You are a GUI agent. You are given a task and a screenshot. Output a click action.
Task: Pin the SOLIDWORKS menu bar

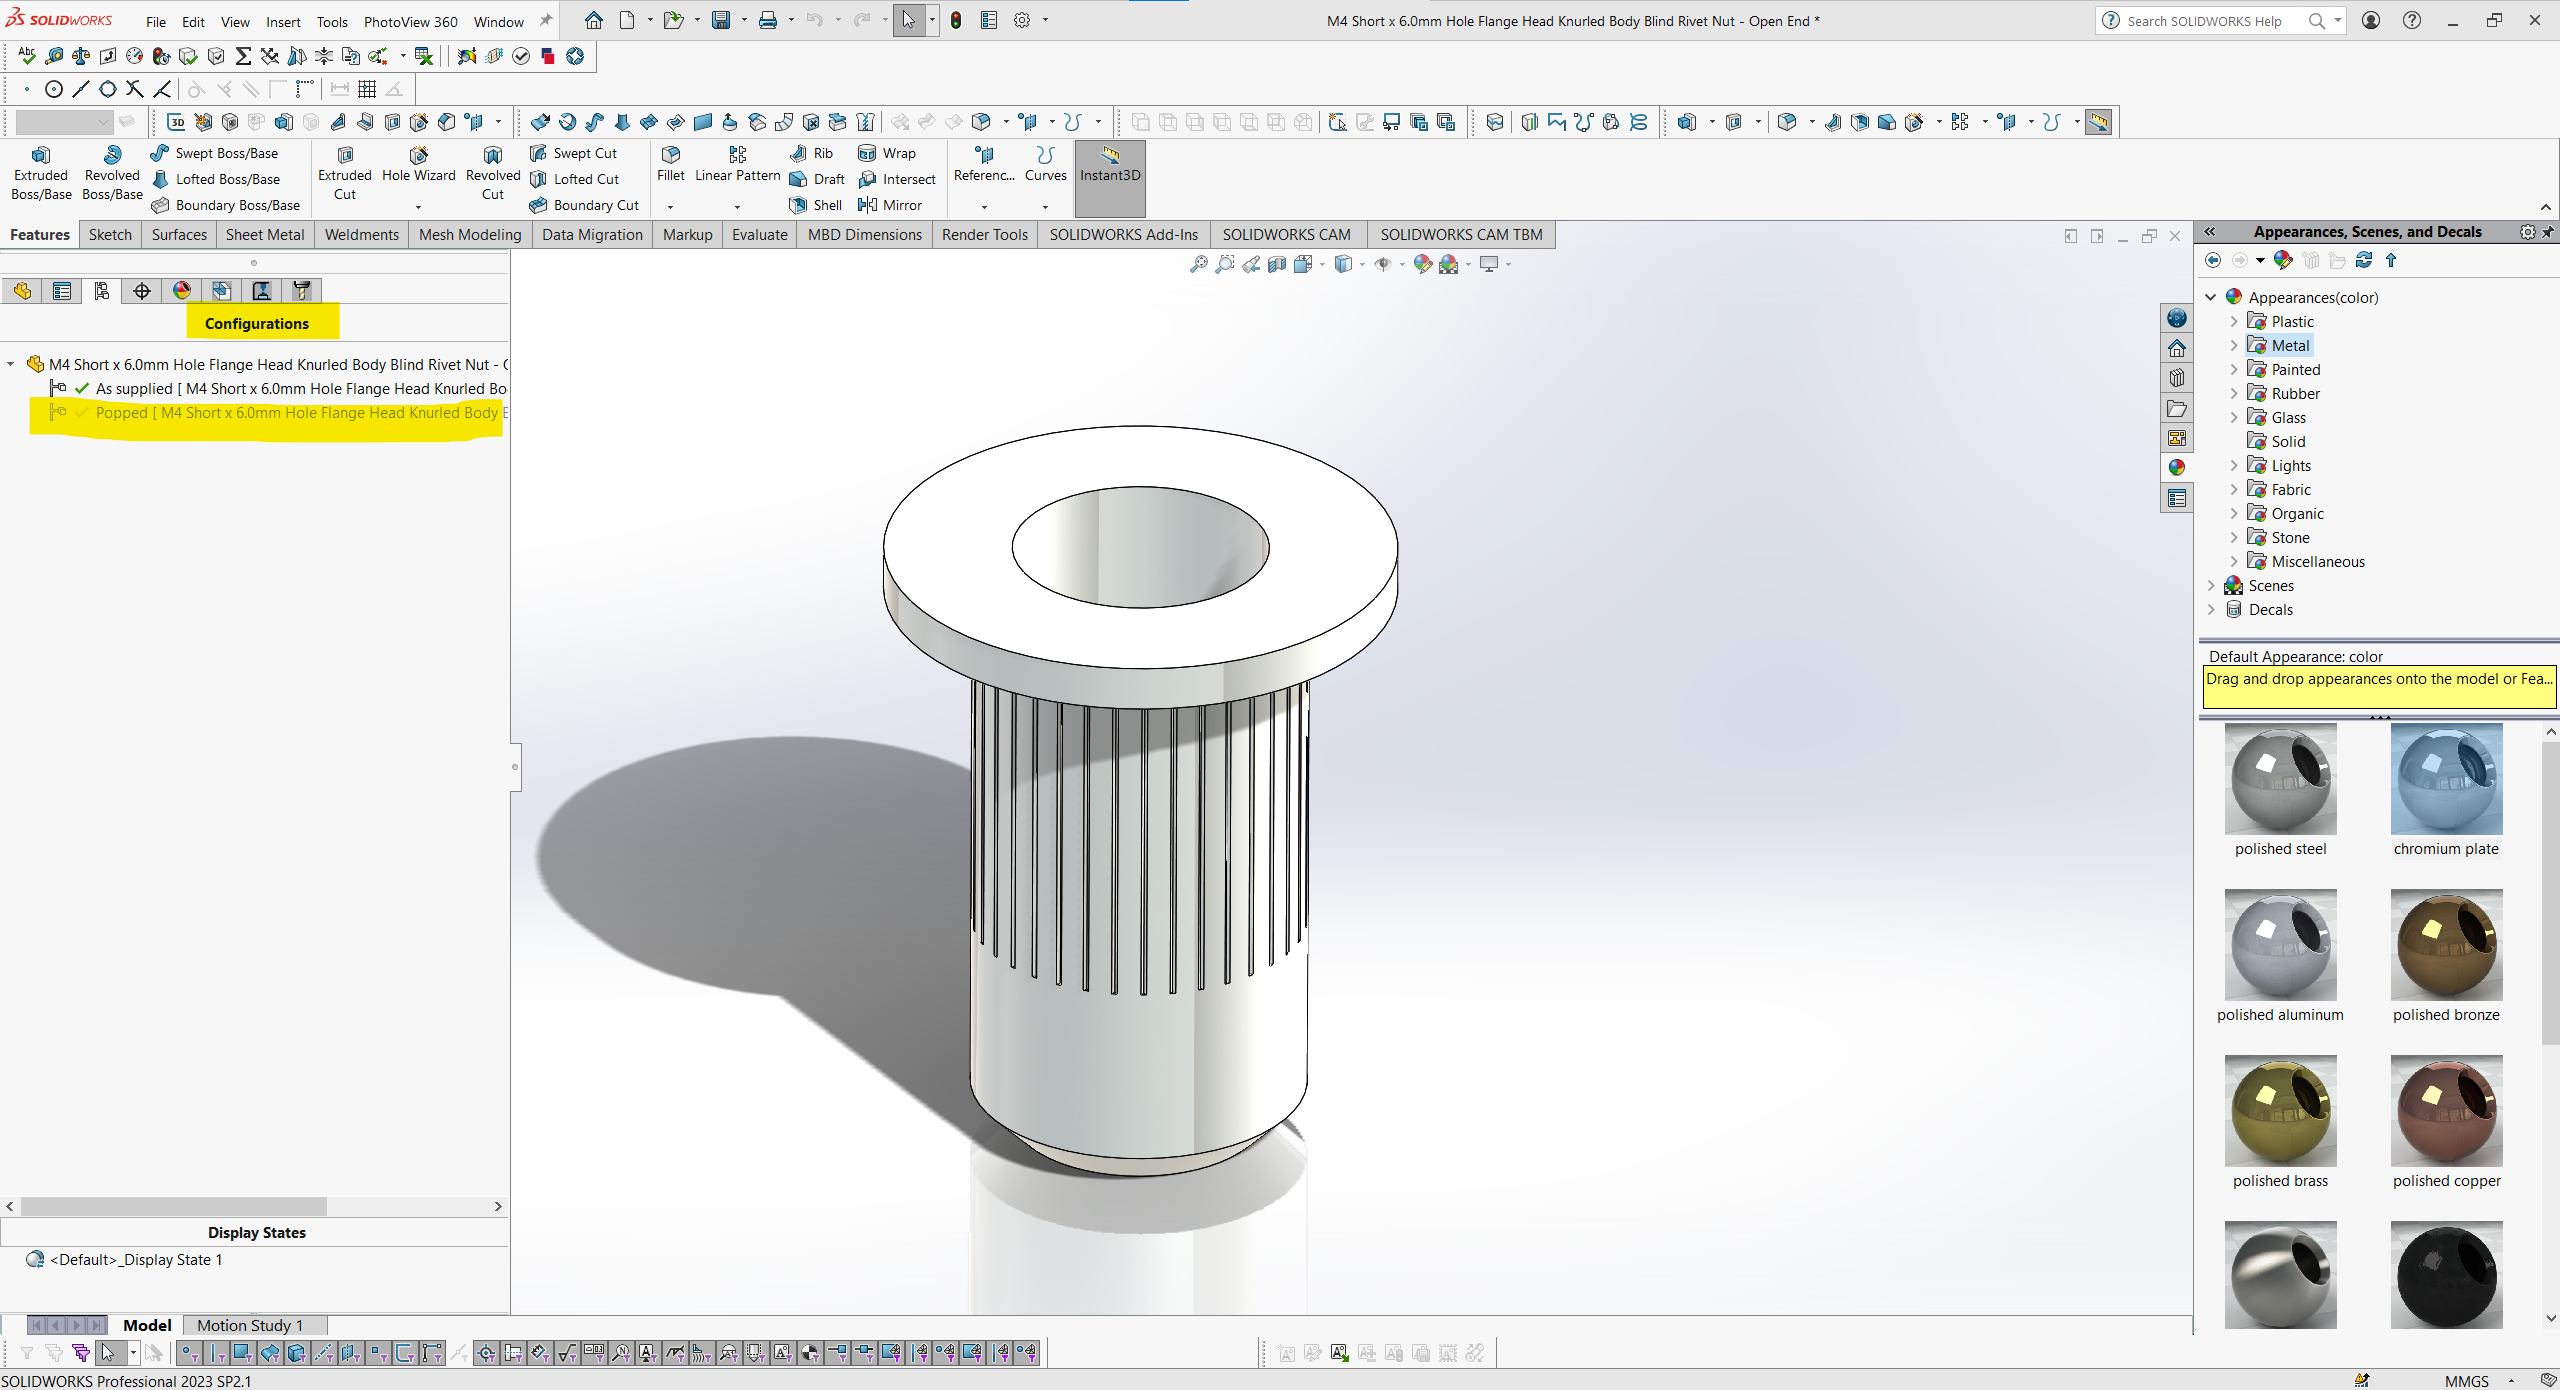(546, 20)
